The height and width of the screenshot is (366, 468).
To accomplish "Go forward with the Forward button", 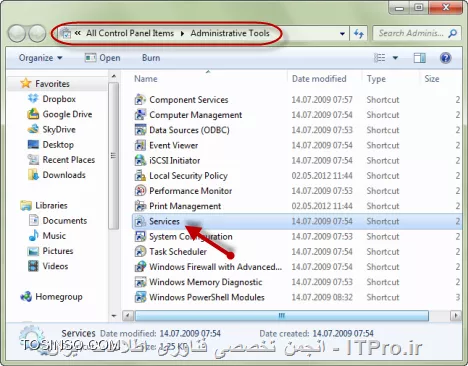I will [37, 33].
